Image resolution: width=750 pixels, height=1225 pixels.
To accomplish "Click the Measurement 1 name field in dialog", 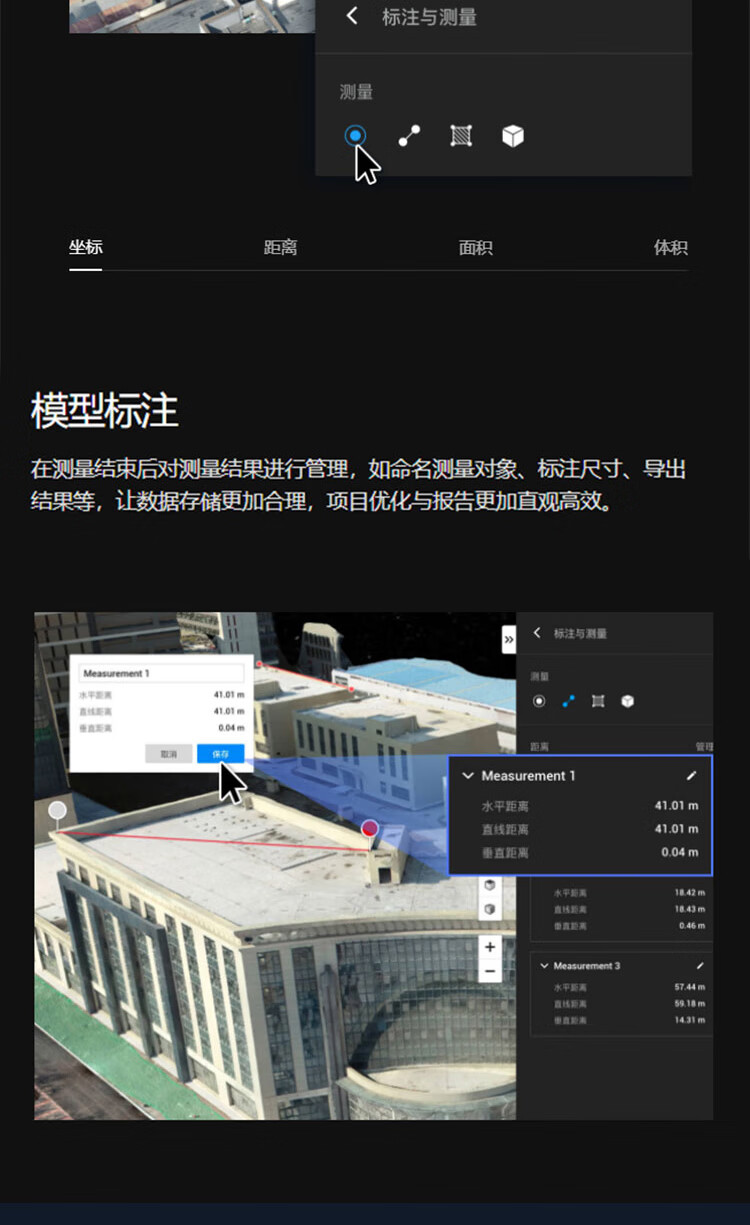I will tap(162, 673).
